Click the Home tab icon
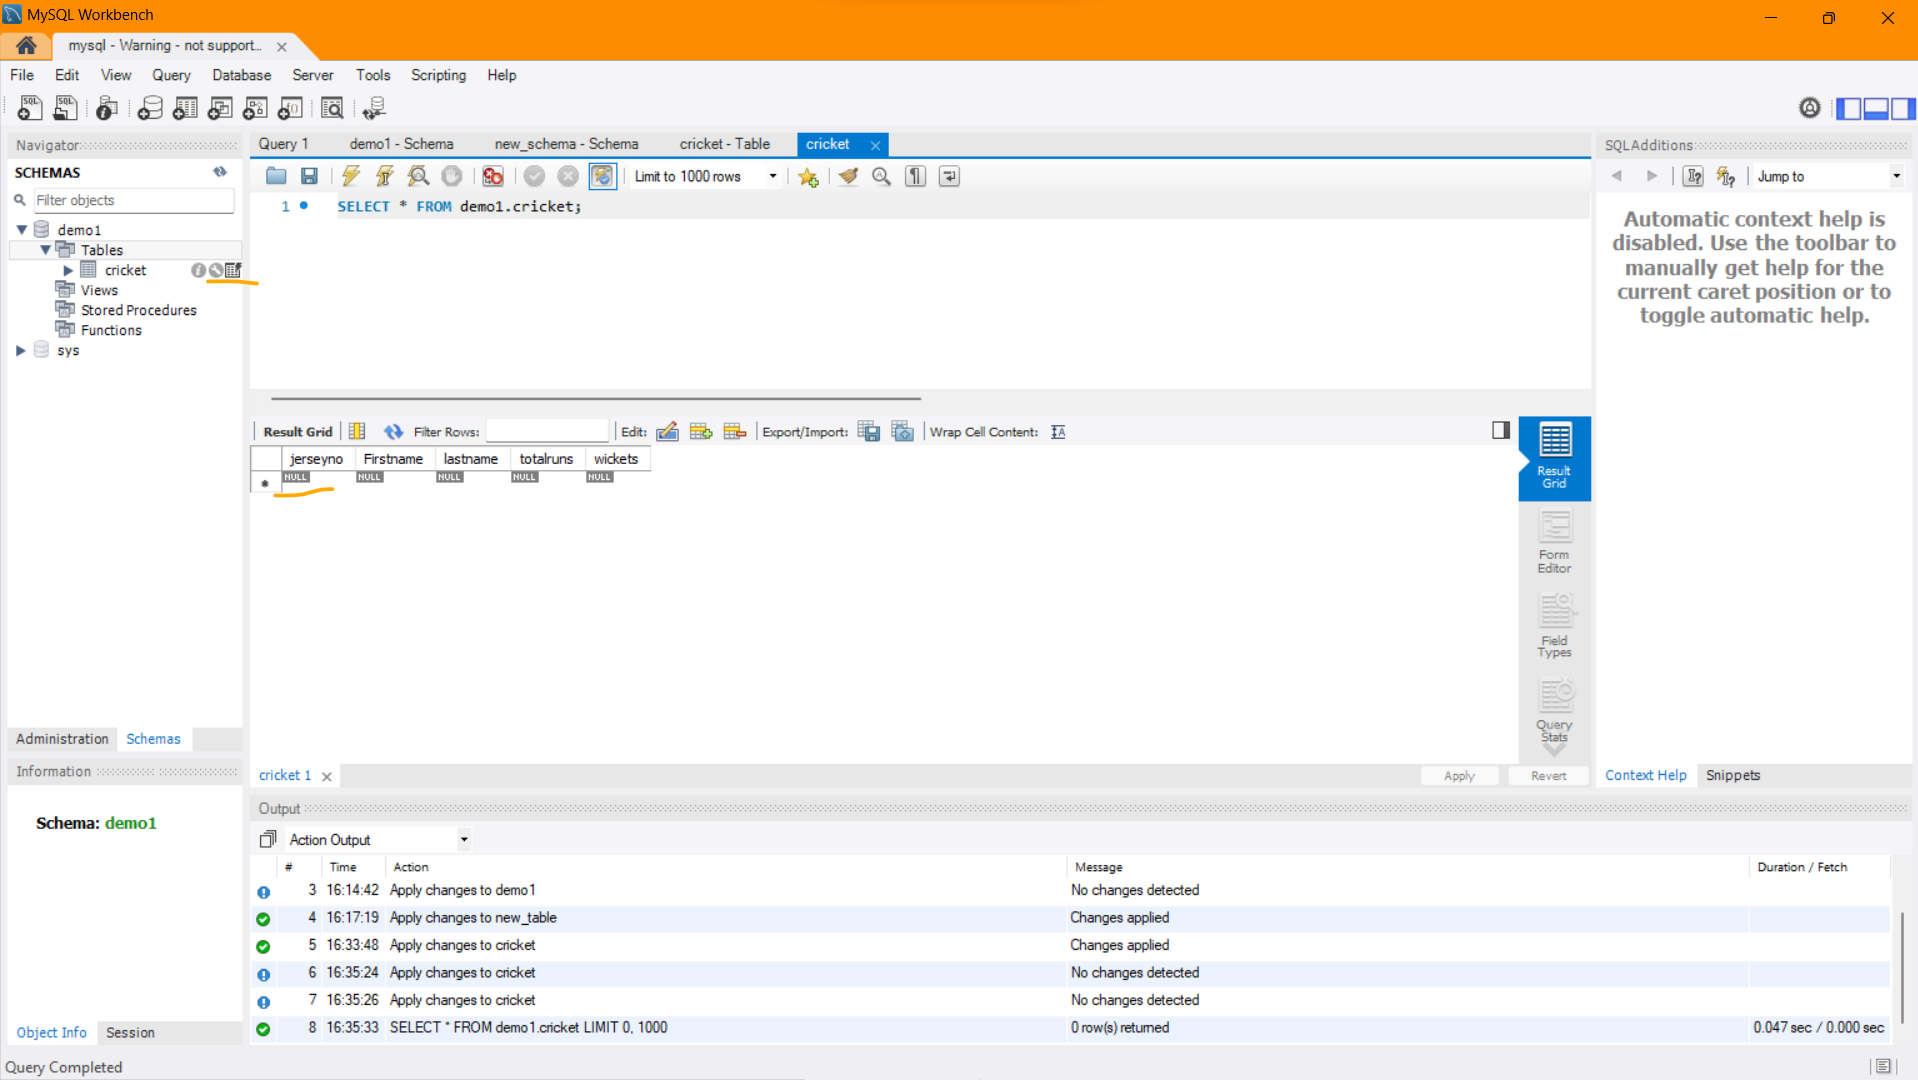This screenshot has height=1080, width=1918. [27, 46]
